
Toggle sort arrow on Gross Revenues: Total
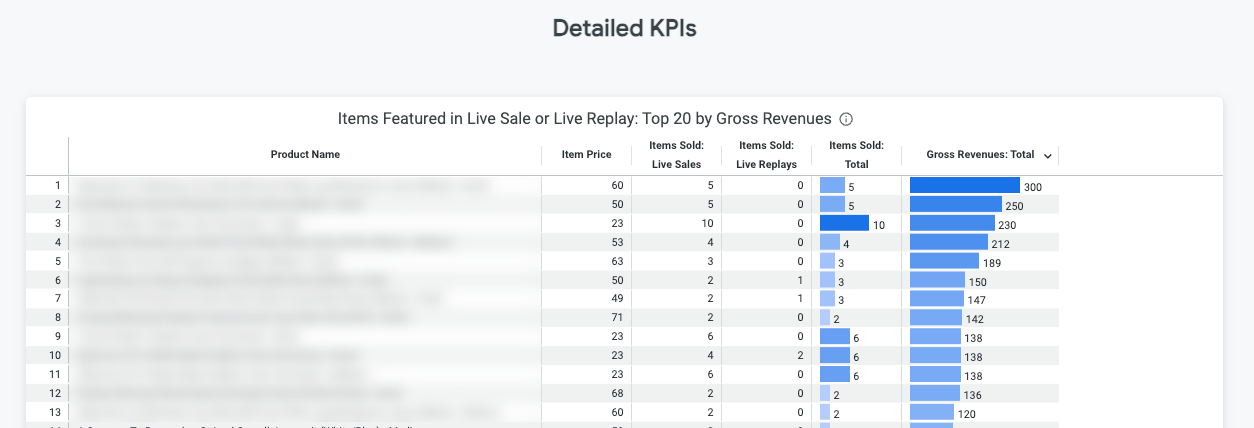tap(1047, 155)
